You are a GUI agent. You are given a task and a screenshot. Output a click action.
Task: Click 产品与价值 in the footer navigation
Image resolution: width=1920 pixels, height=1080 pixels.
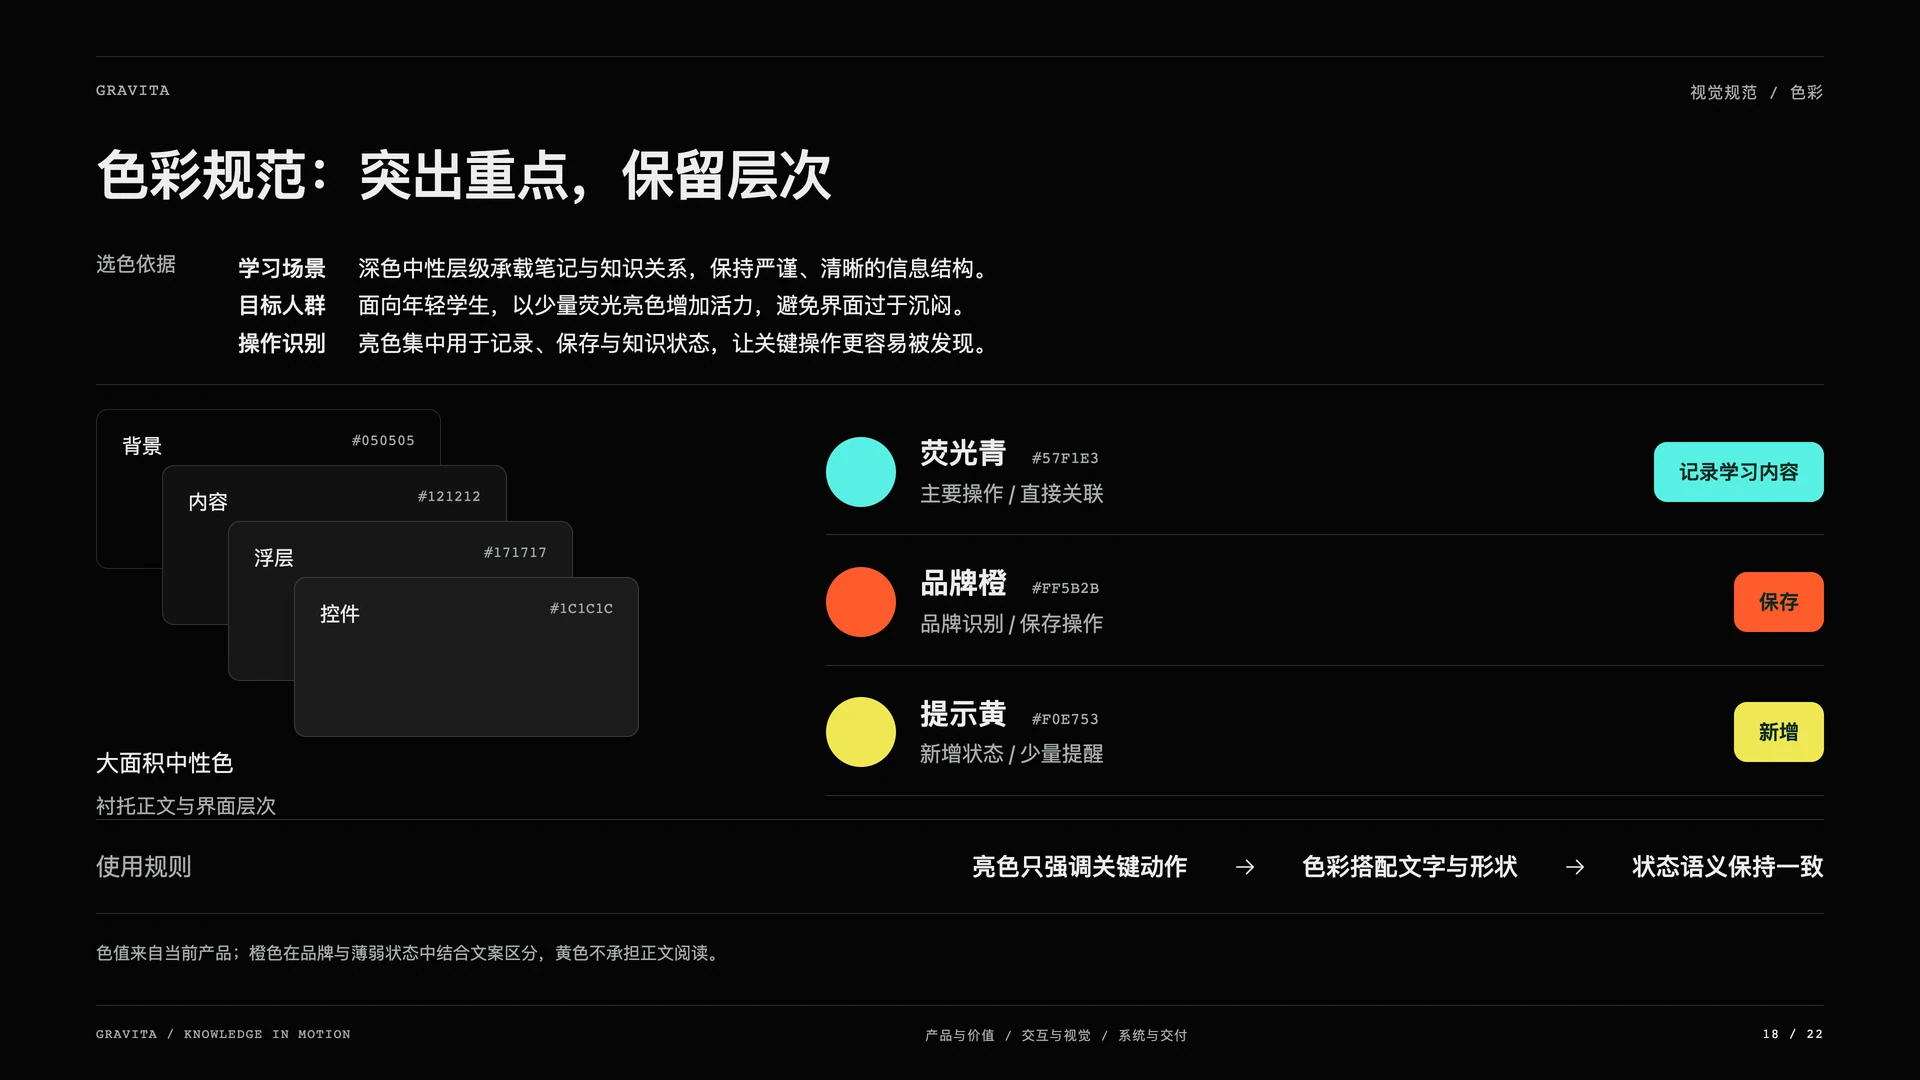point(960,1035)
